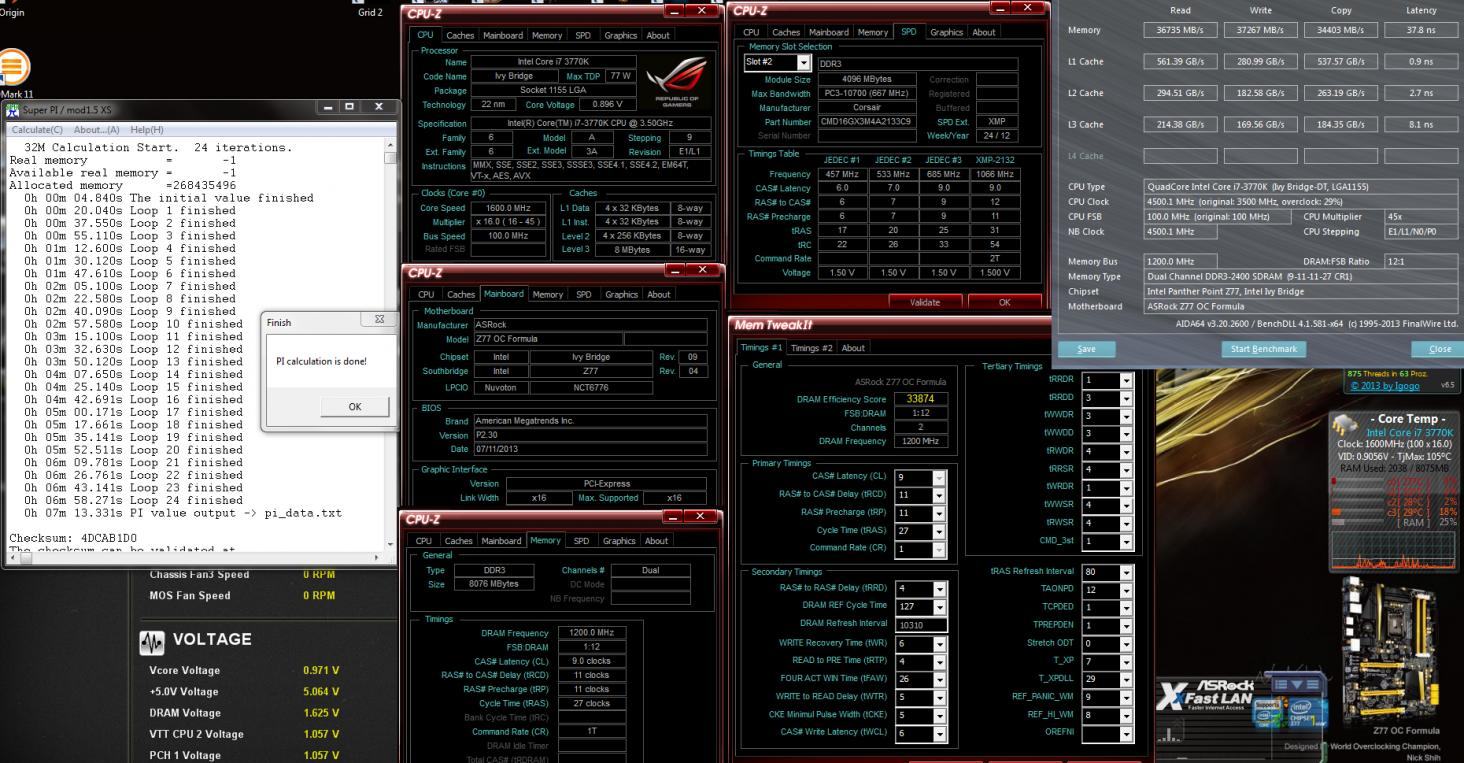Click AIDA64 L1 Cache Read 561.39 GB/s
This screenshot has width=1464, height=763.
pos(1179,62)
